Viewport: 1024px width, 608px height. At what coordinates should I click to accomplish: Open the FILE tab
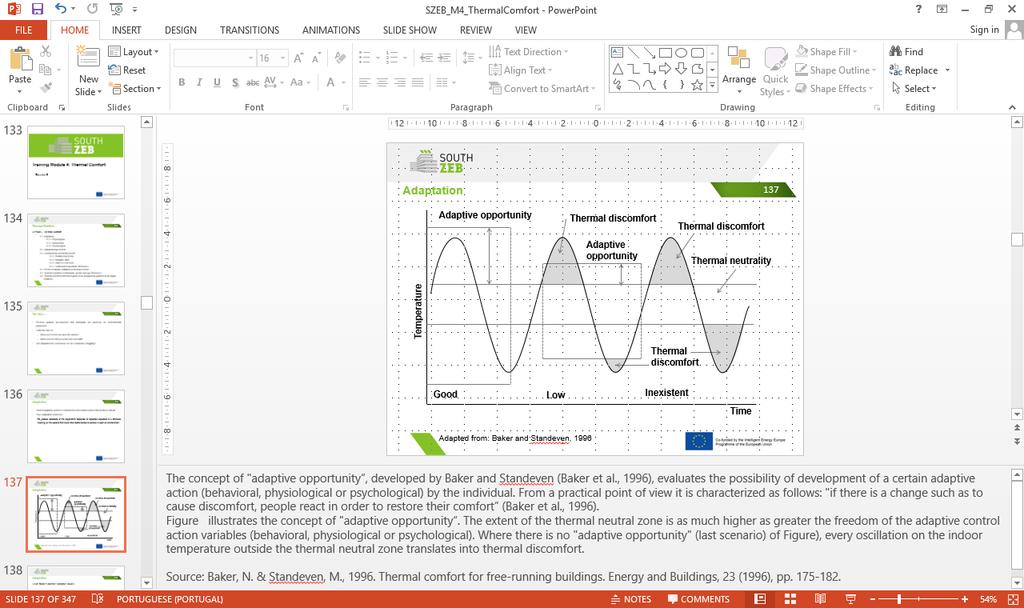click(24, 30)
